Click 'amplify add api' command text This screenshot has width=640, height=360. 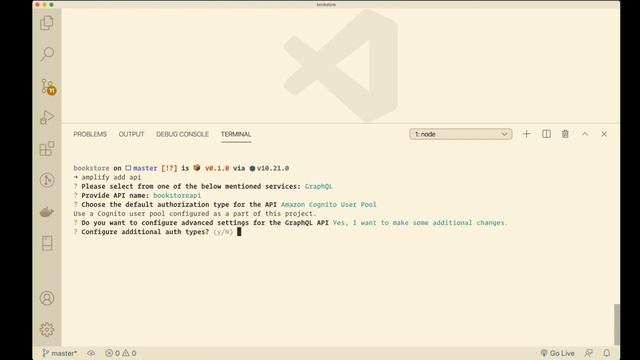point(111,177)
